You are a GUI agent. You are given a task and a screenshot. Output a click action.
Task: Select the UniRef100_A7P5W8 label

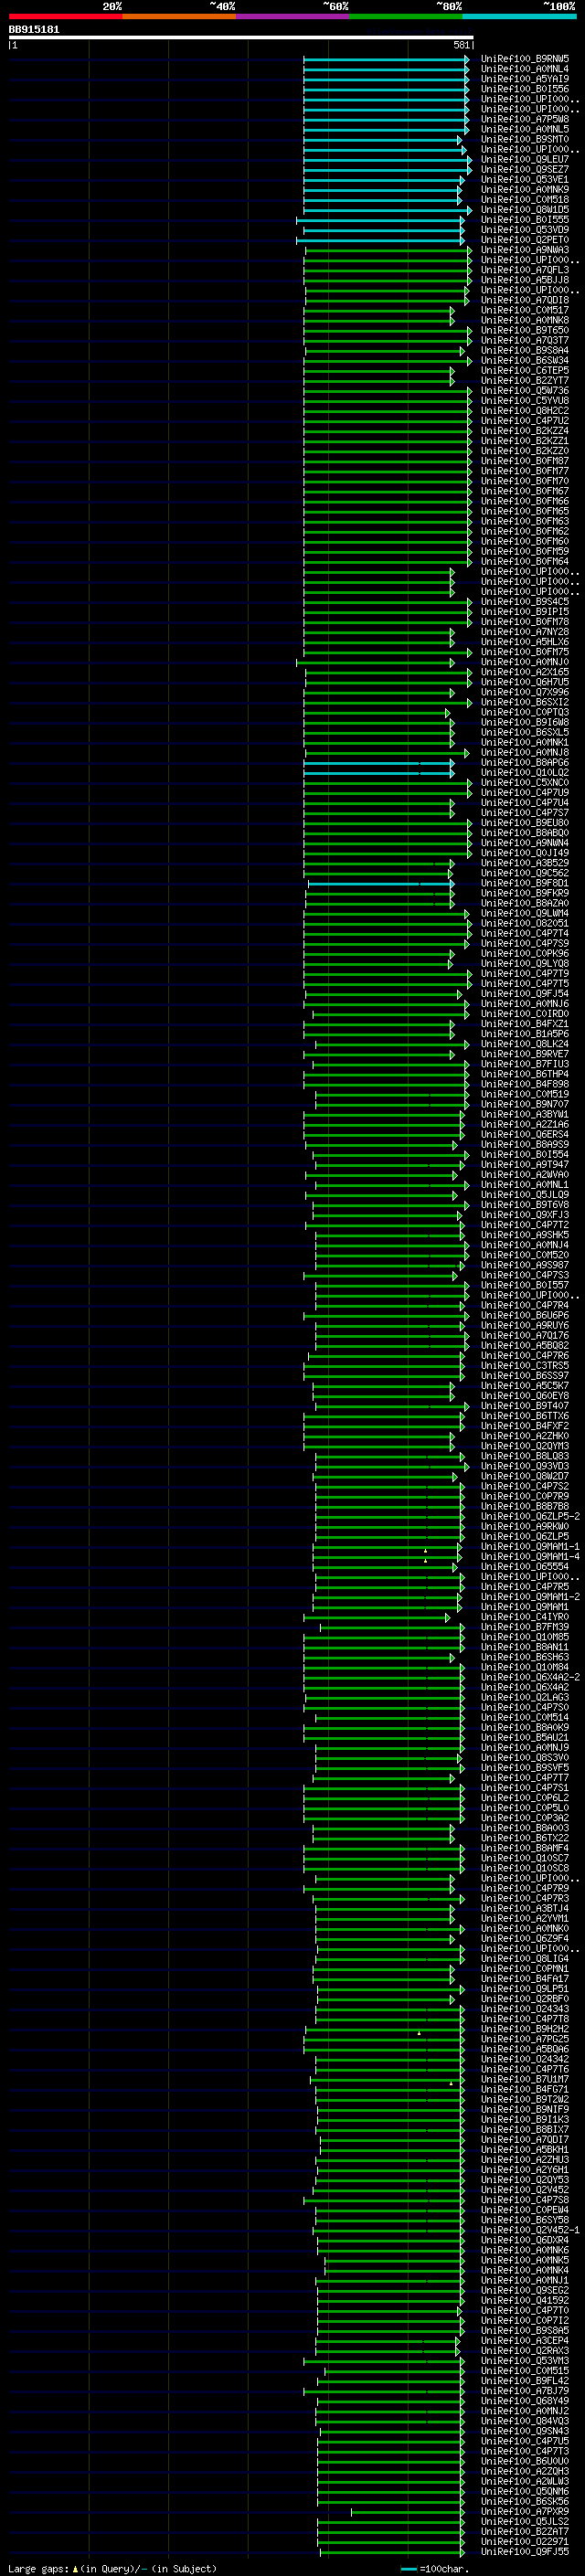click(x=525, y=119)
